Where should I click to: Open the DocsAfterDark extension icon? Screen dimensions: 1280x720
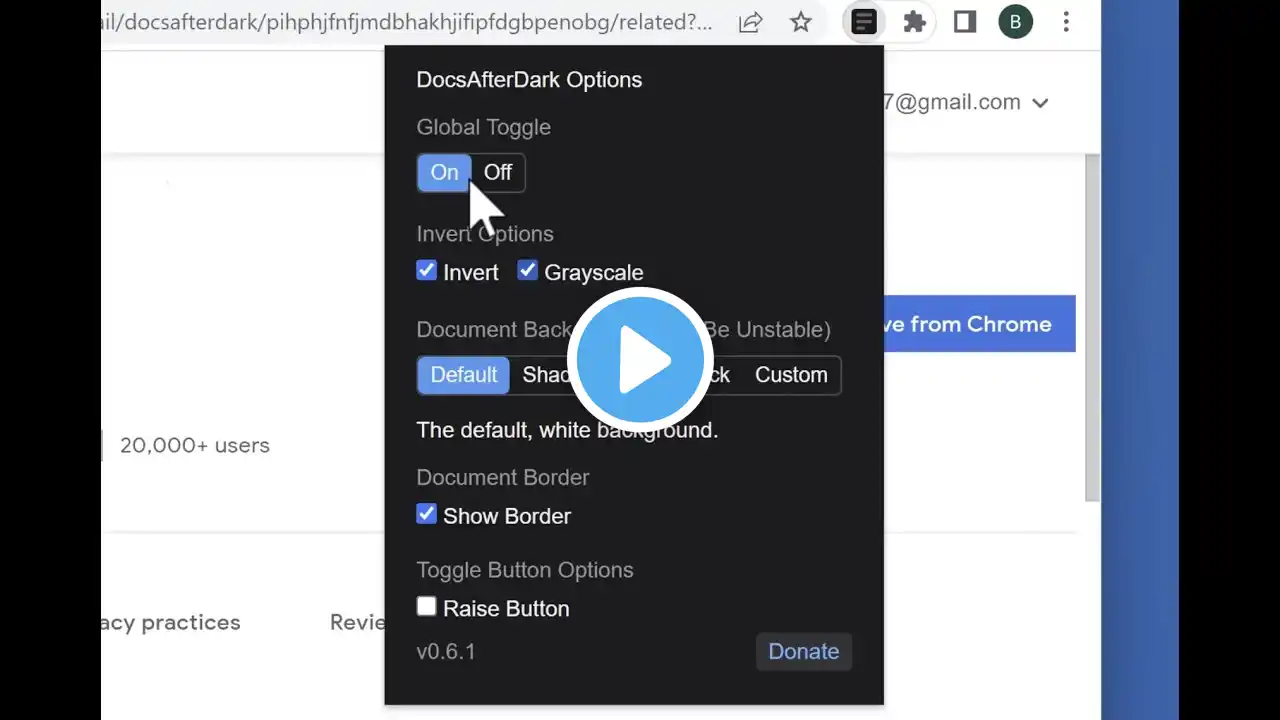pos(864,22)
